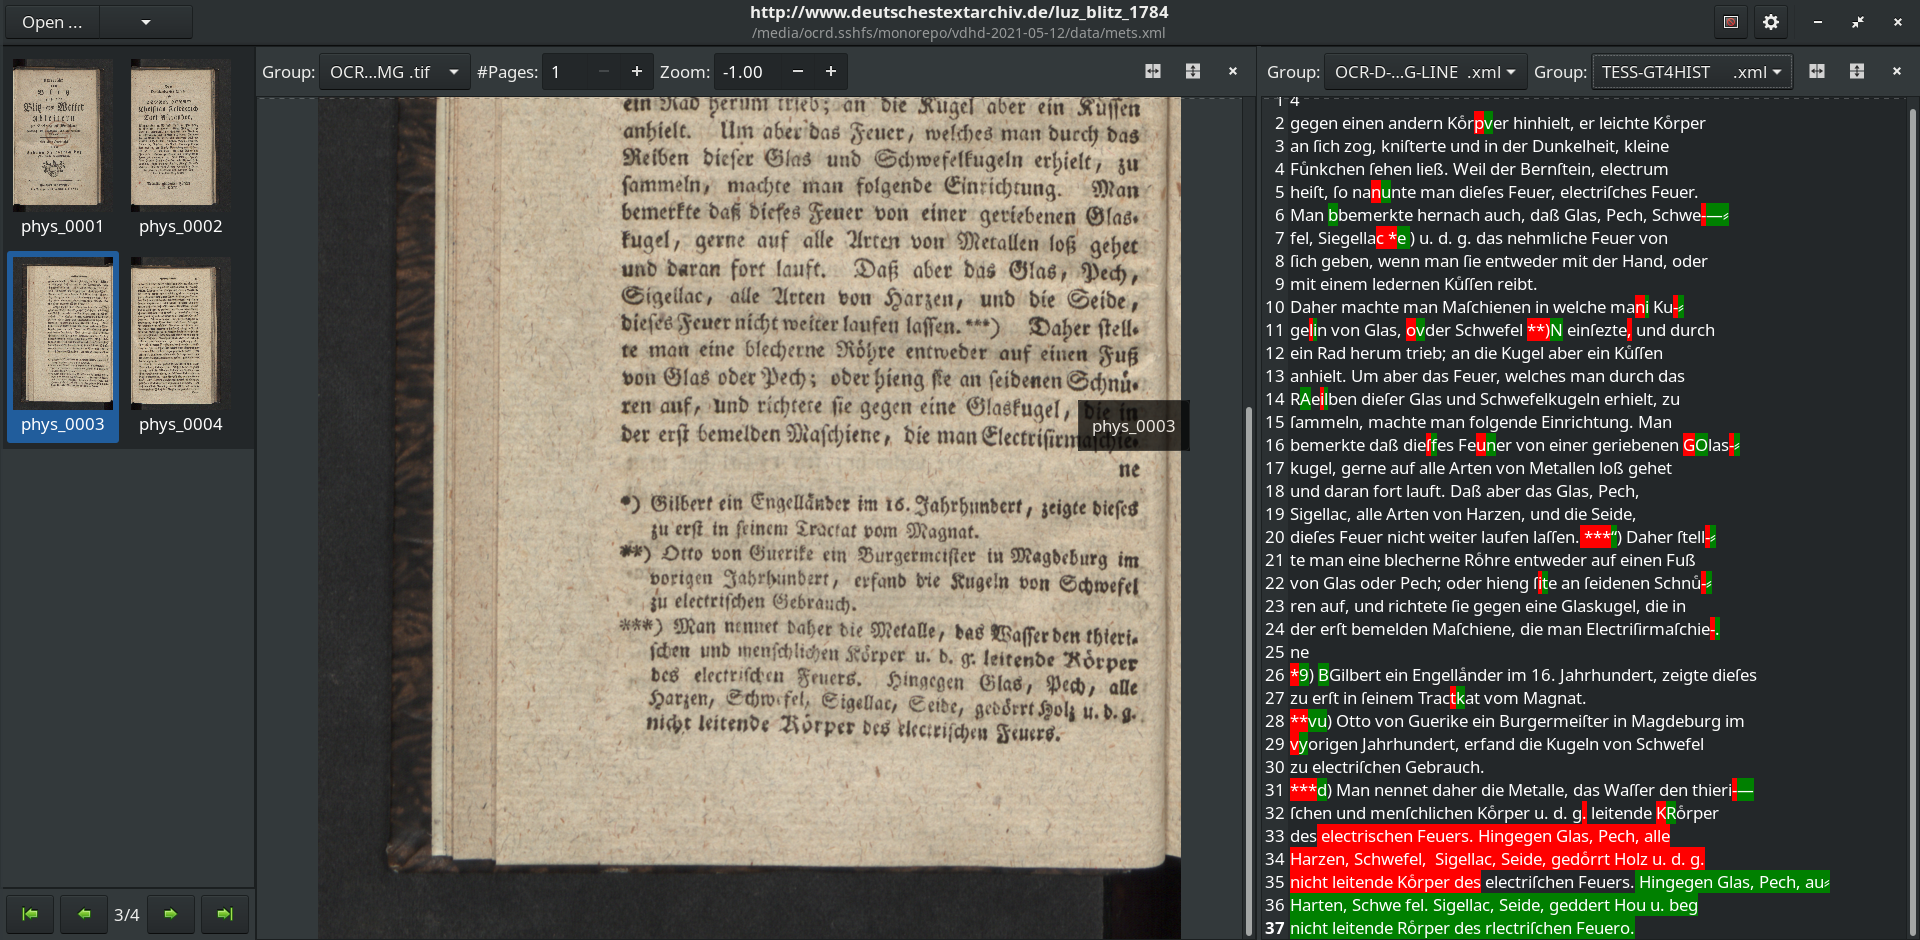The height and width of the screenshot is (940, 1920).
Task: Open the OCR...MG .tif group dropdown
Action: click(x=394, y=72)
